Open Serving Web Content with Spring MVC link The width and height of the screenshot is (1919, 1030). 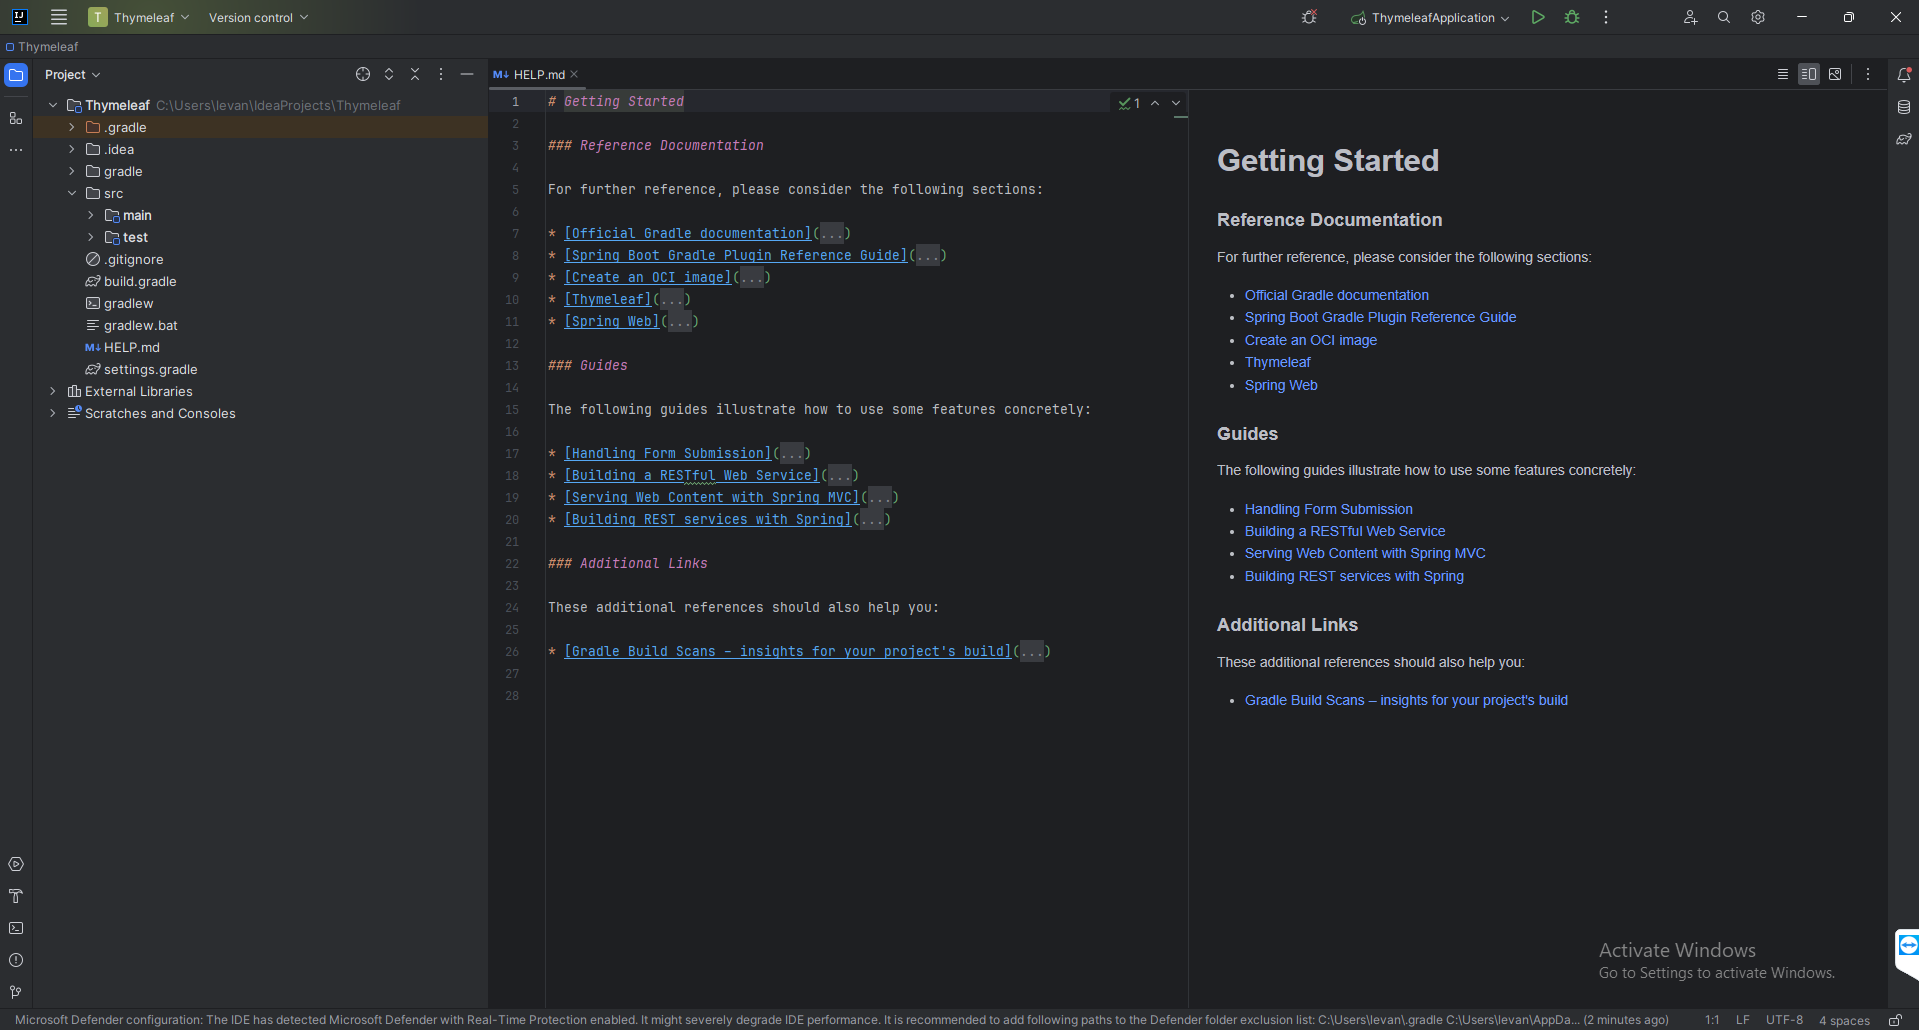1365,553
